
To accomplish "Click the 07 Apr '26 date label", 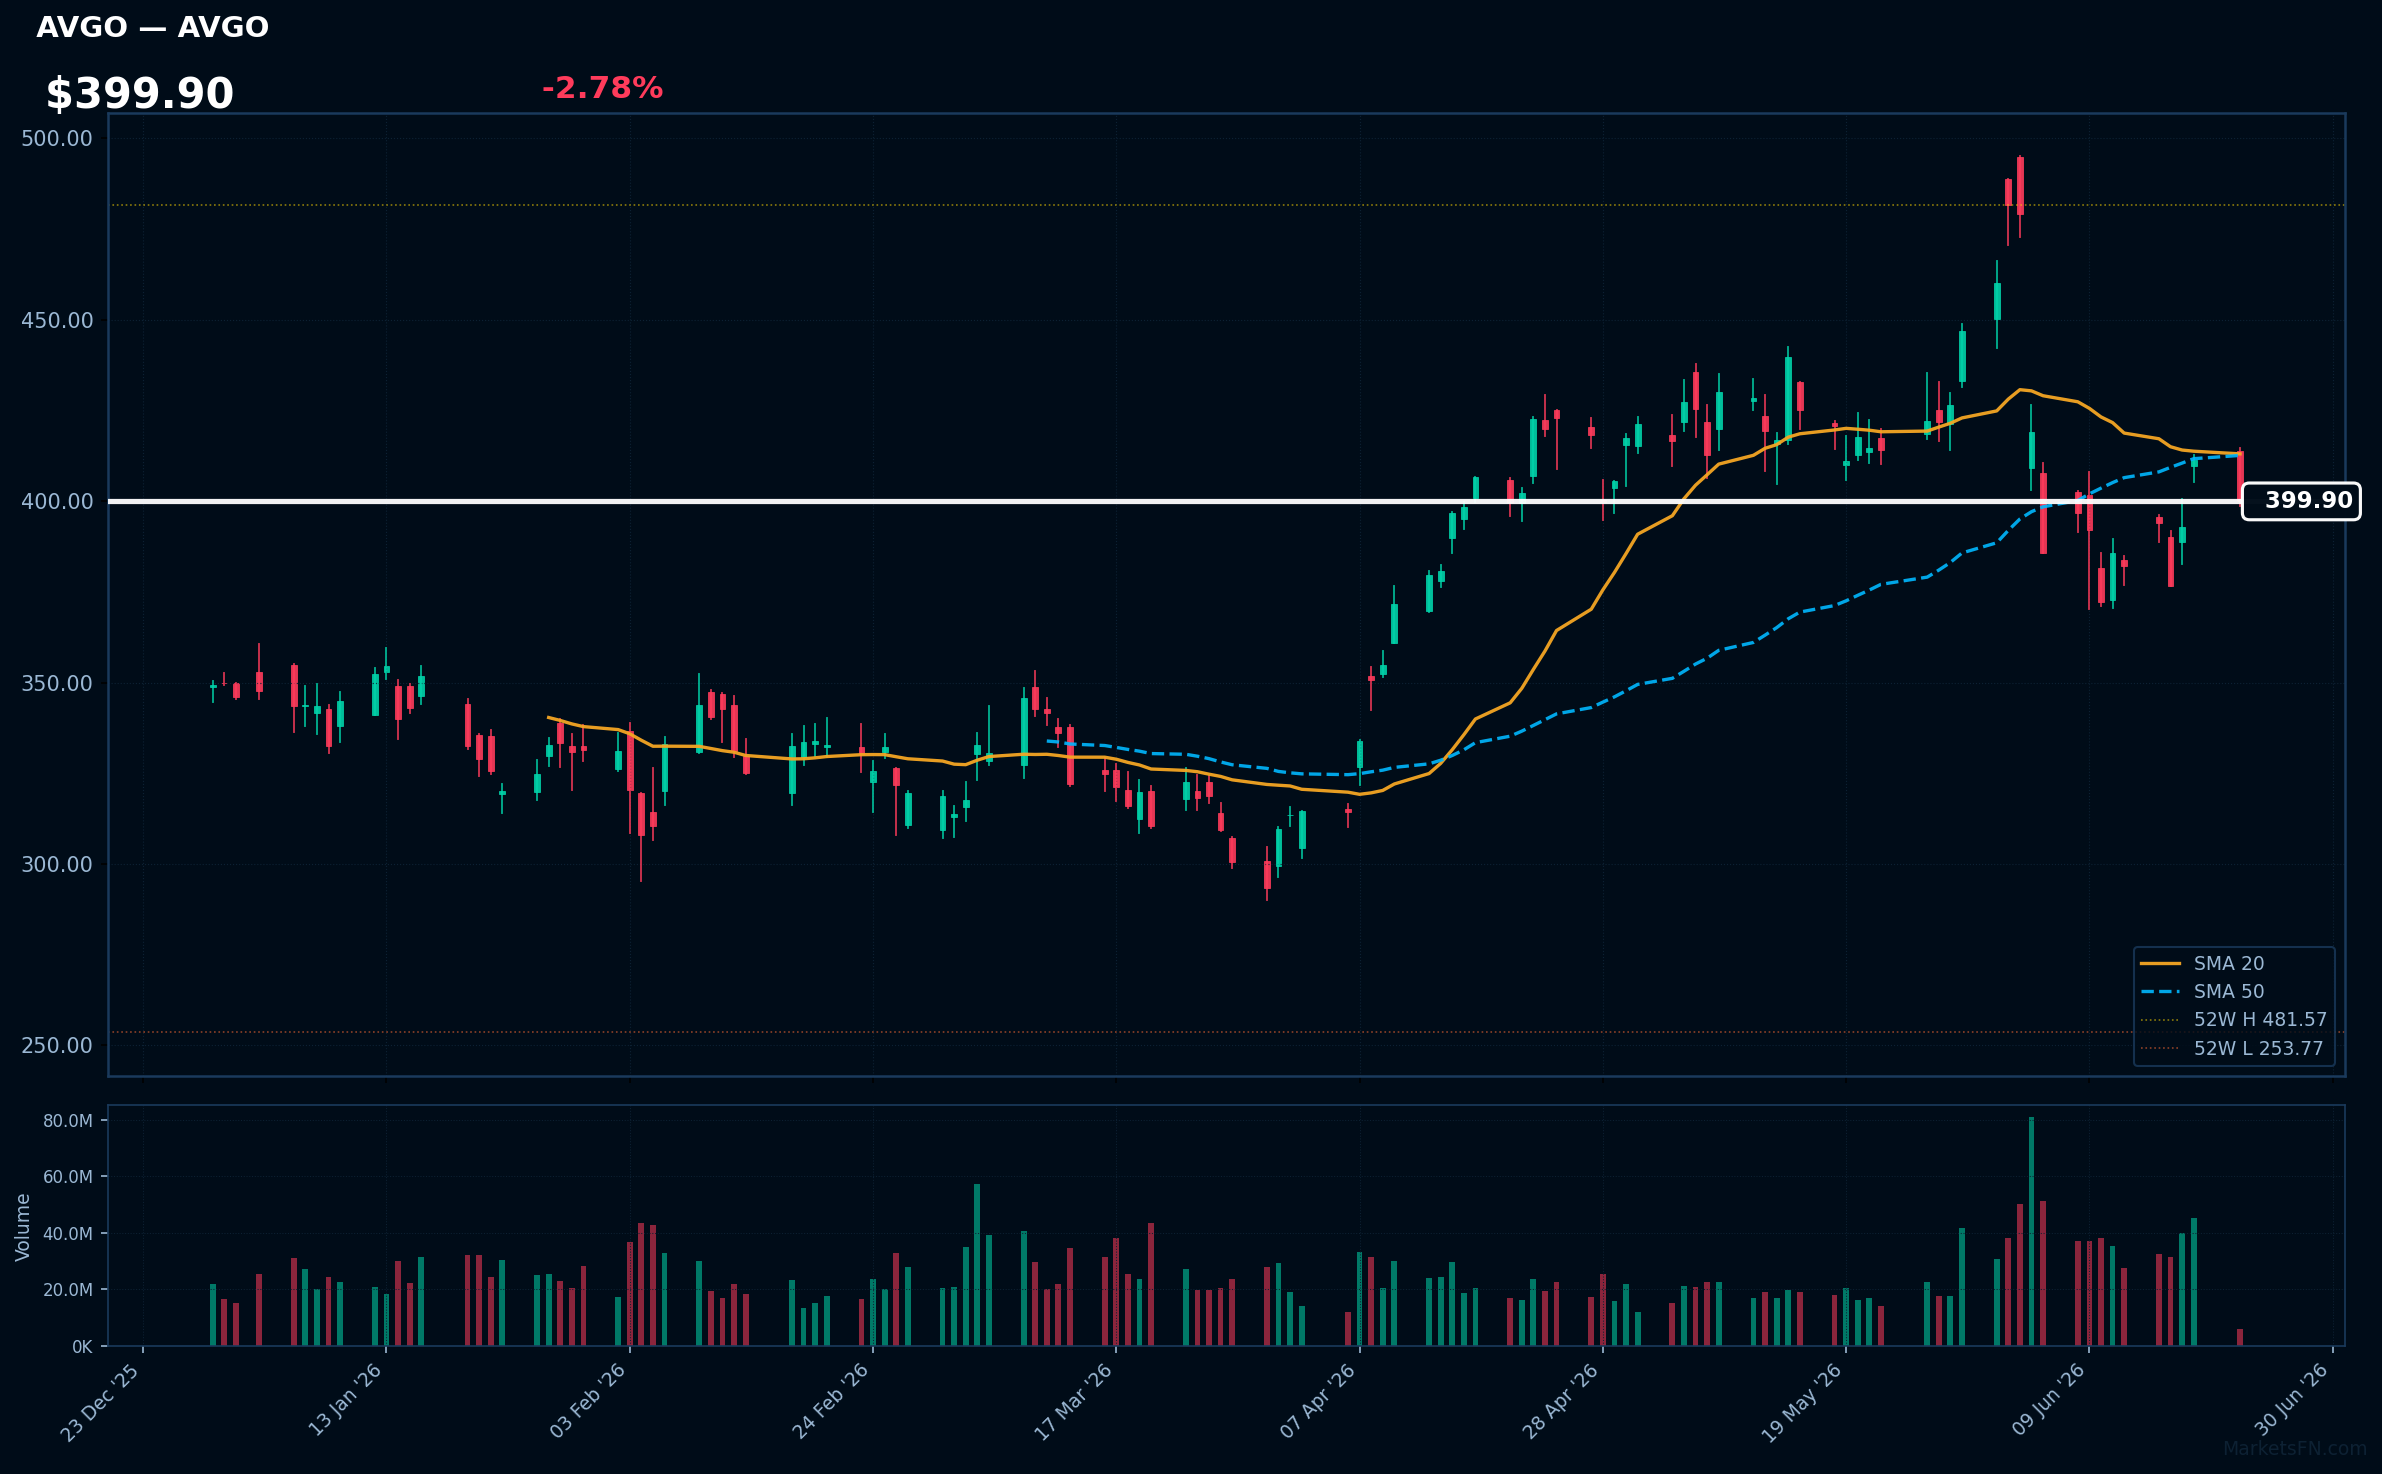I will point(1318,1401).
